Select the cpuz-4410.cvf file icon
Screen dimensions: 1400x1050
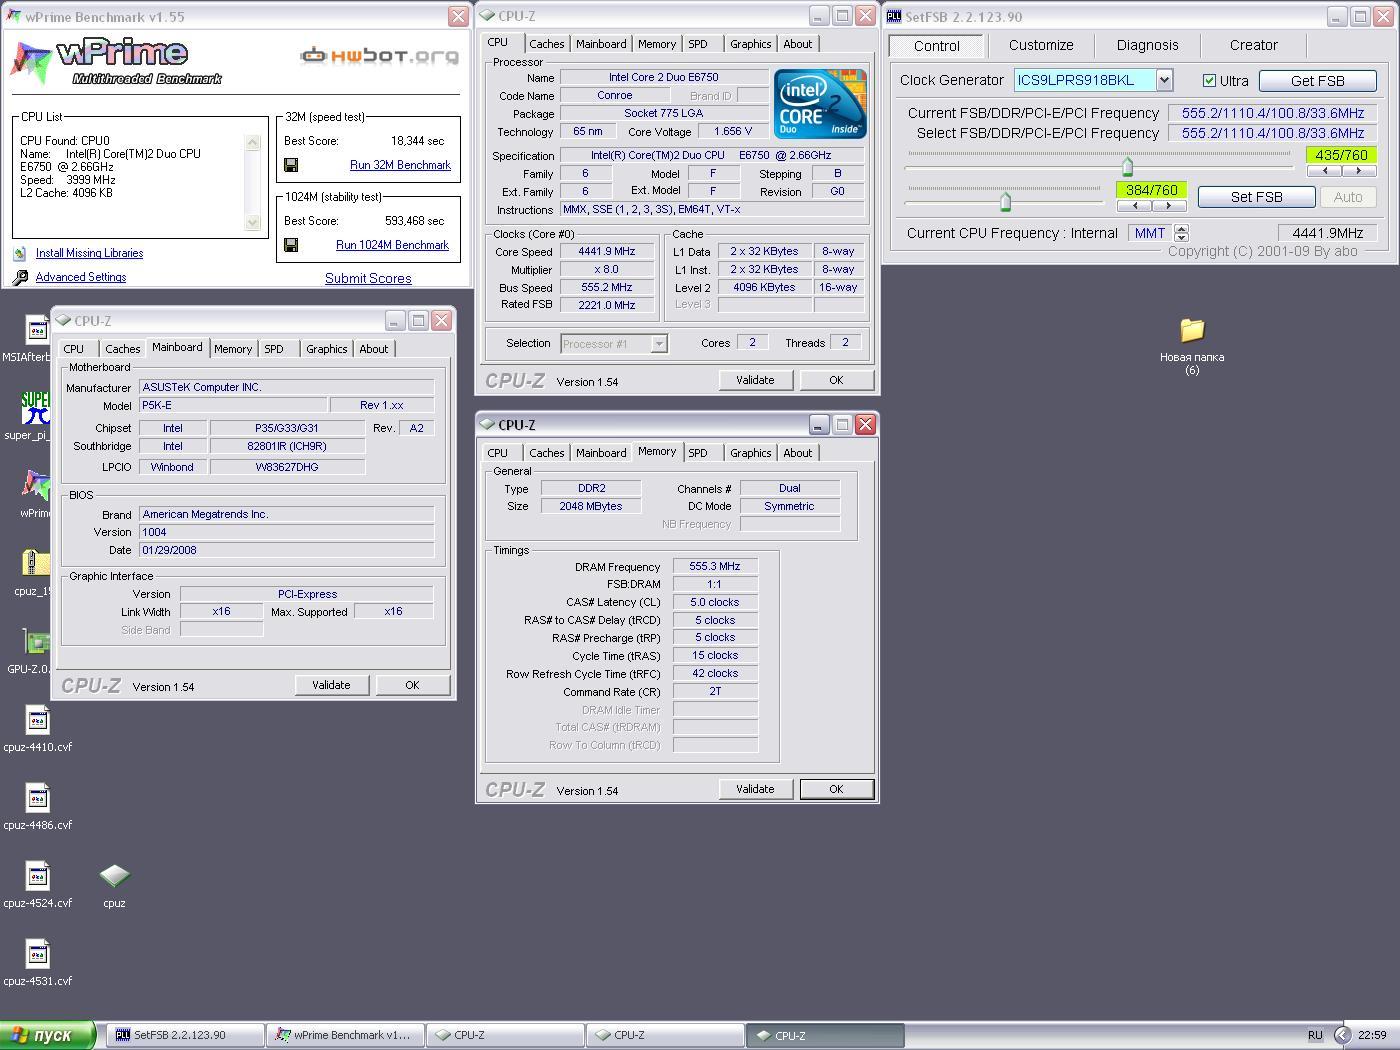(x=37, y=720)
